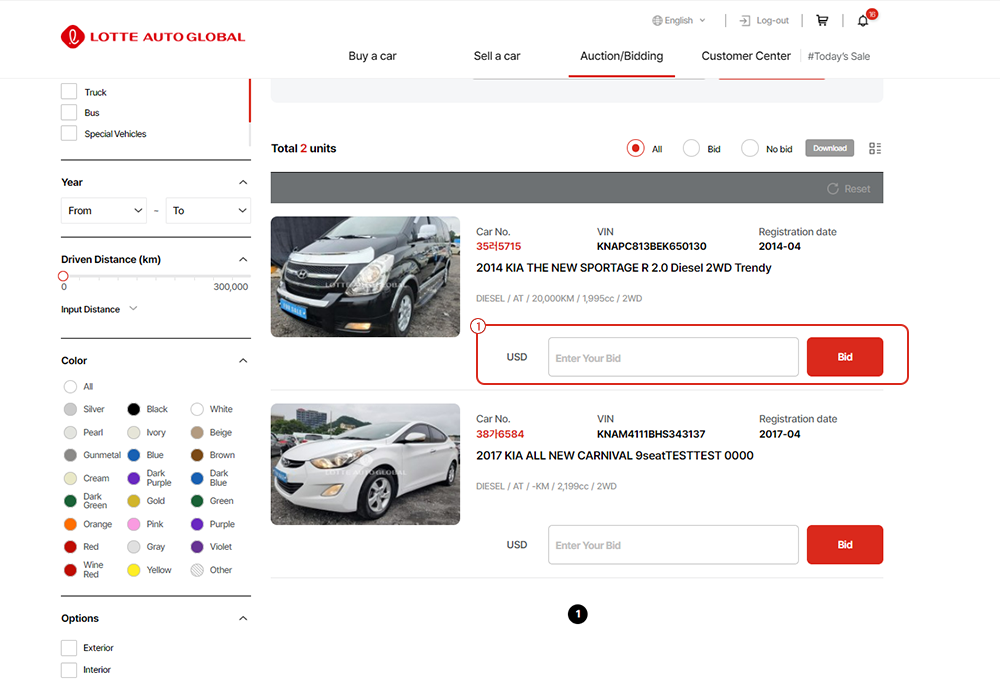The image size is (1000, 680).
Task: Open the notification bell icon
Action: point(863,20)
